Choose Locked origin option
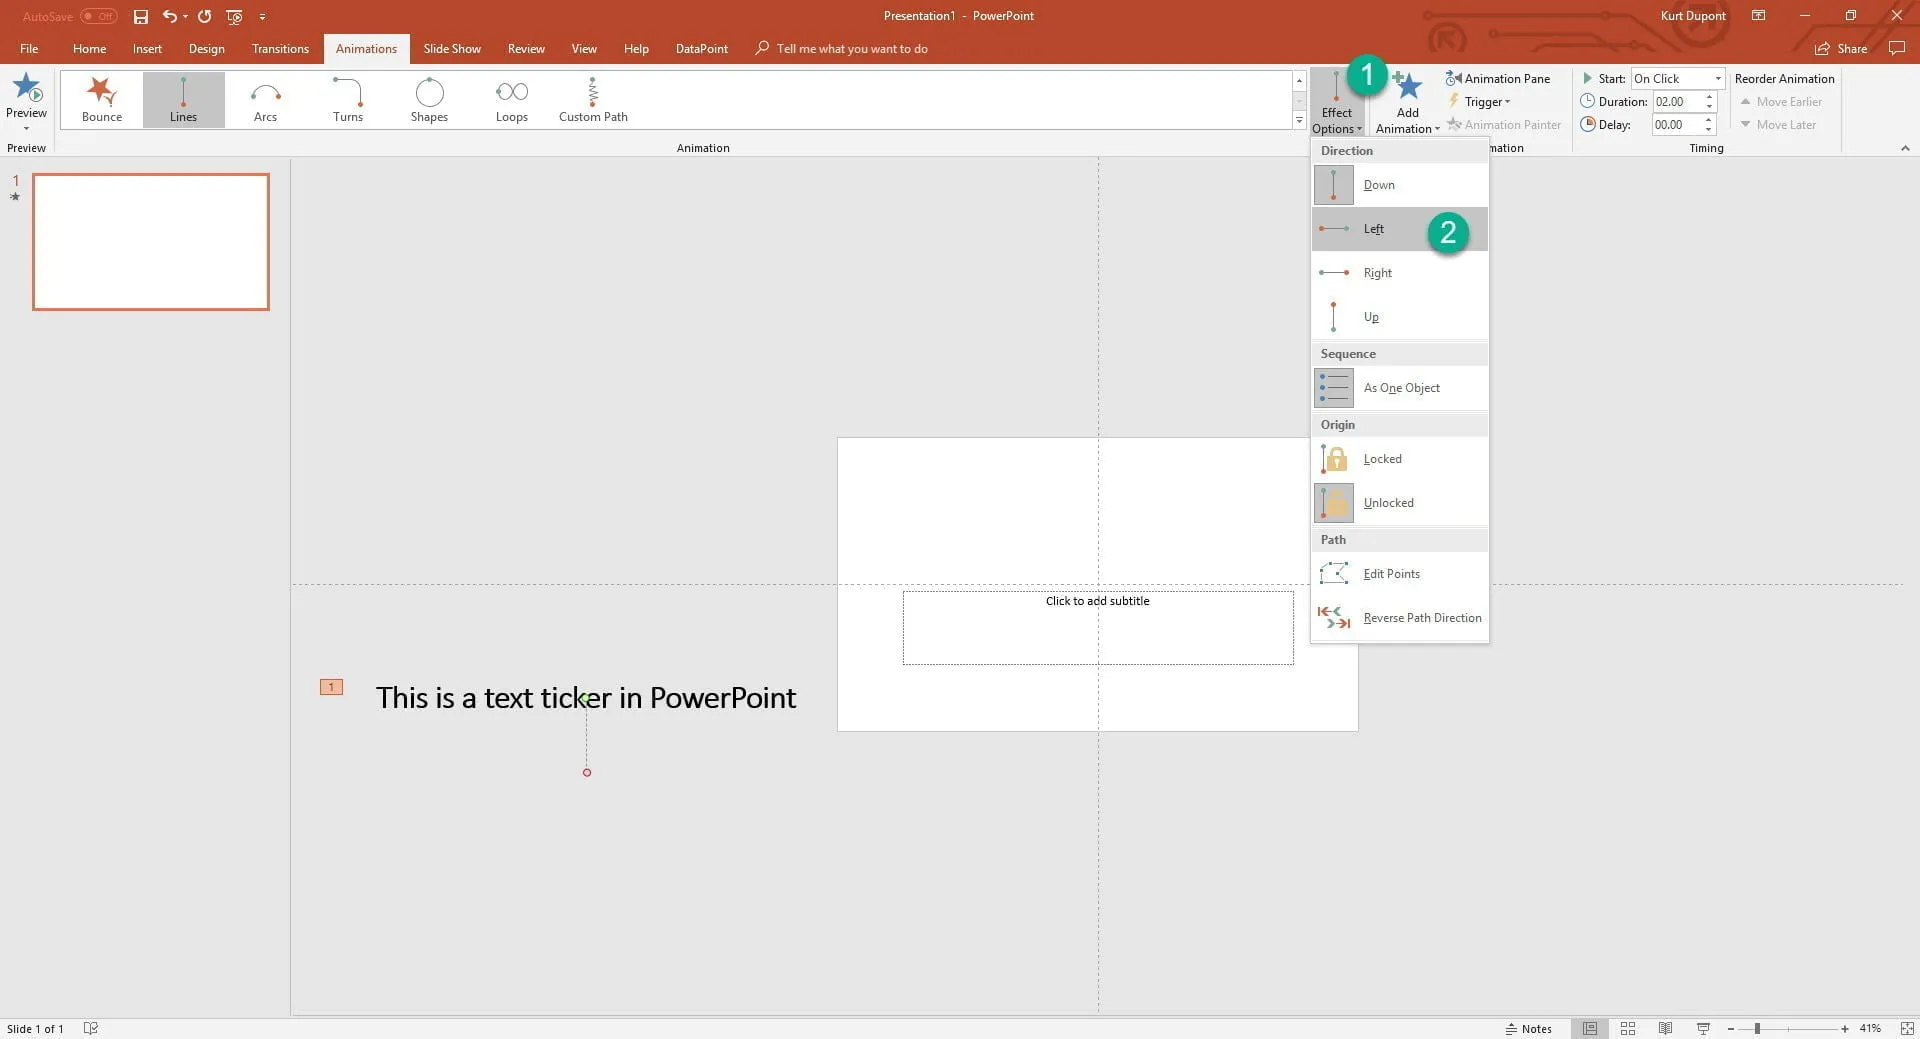This screenshot has width=1920, height=1039. (x=1400, y=459)
